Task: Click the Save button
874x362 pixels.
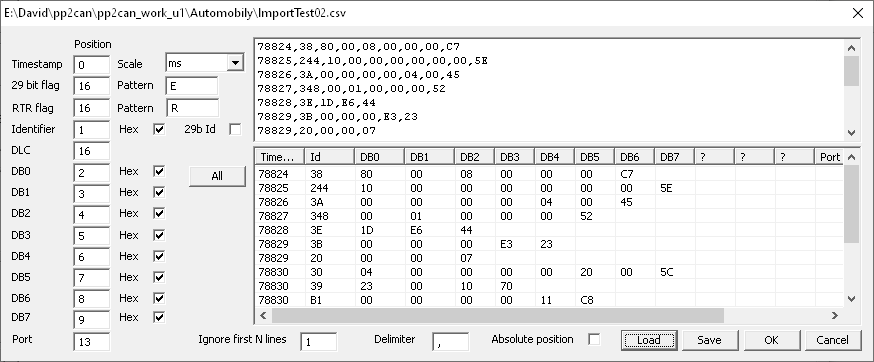Action: [x=710, y=340]
